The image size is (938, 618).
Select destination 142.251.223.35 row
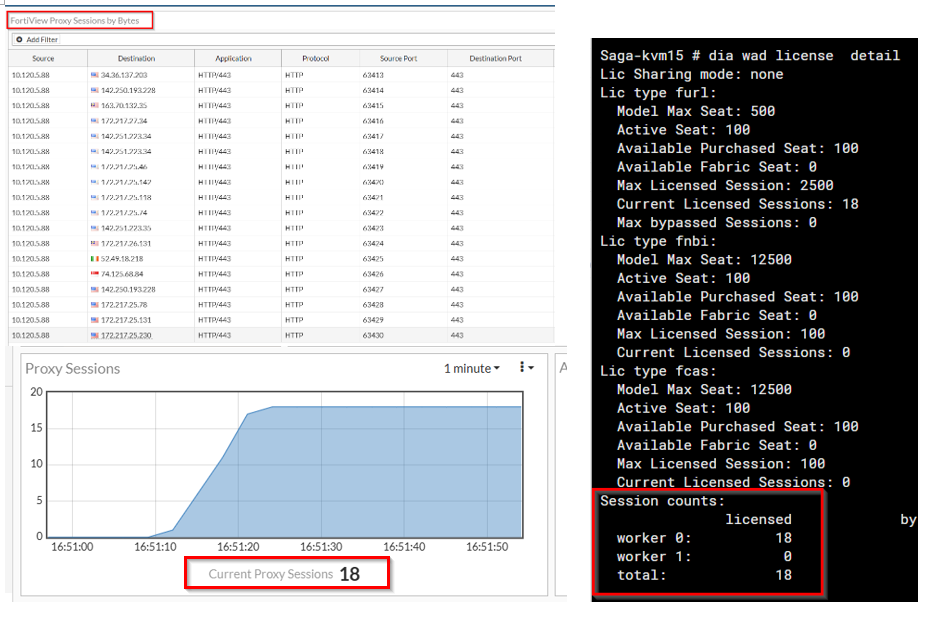coord(281,229)
